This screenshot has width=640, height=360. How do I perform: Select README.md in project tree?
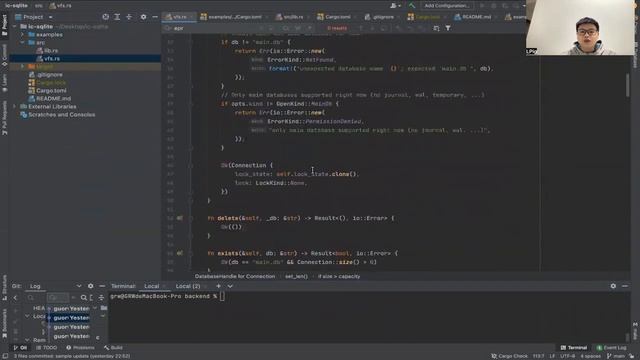pyautogui.click(x=53, y=98)
